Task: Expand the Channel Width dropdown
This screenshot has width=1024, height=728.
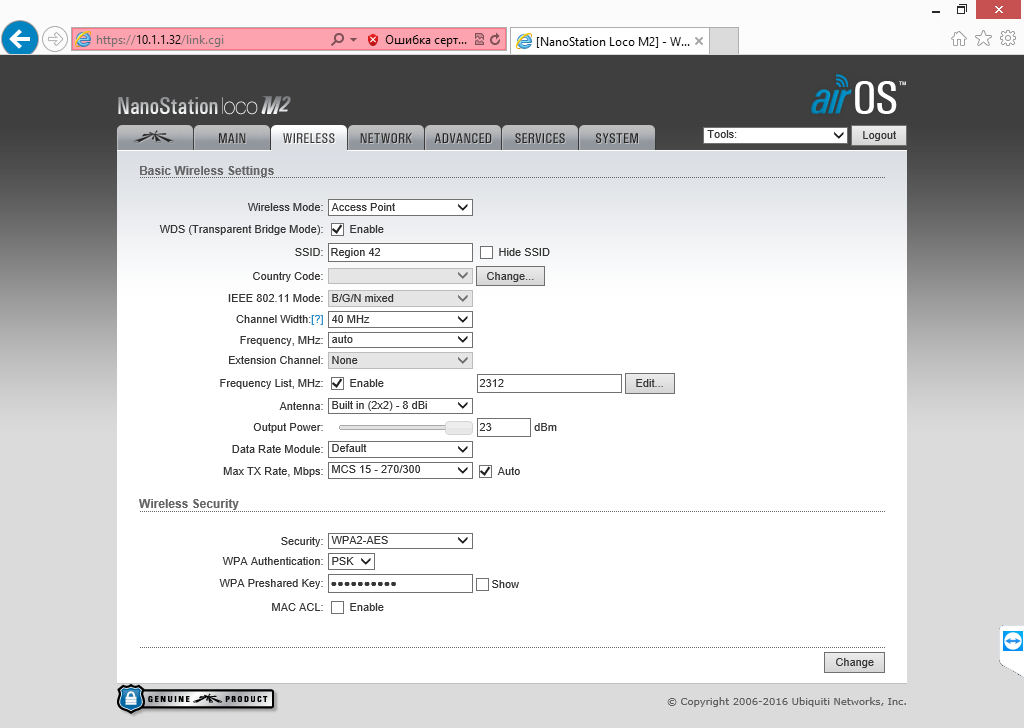Action: 400,319
